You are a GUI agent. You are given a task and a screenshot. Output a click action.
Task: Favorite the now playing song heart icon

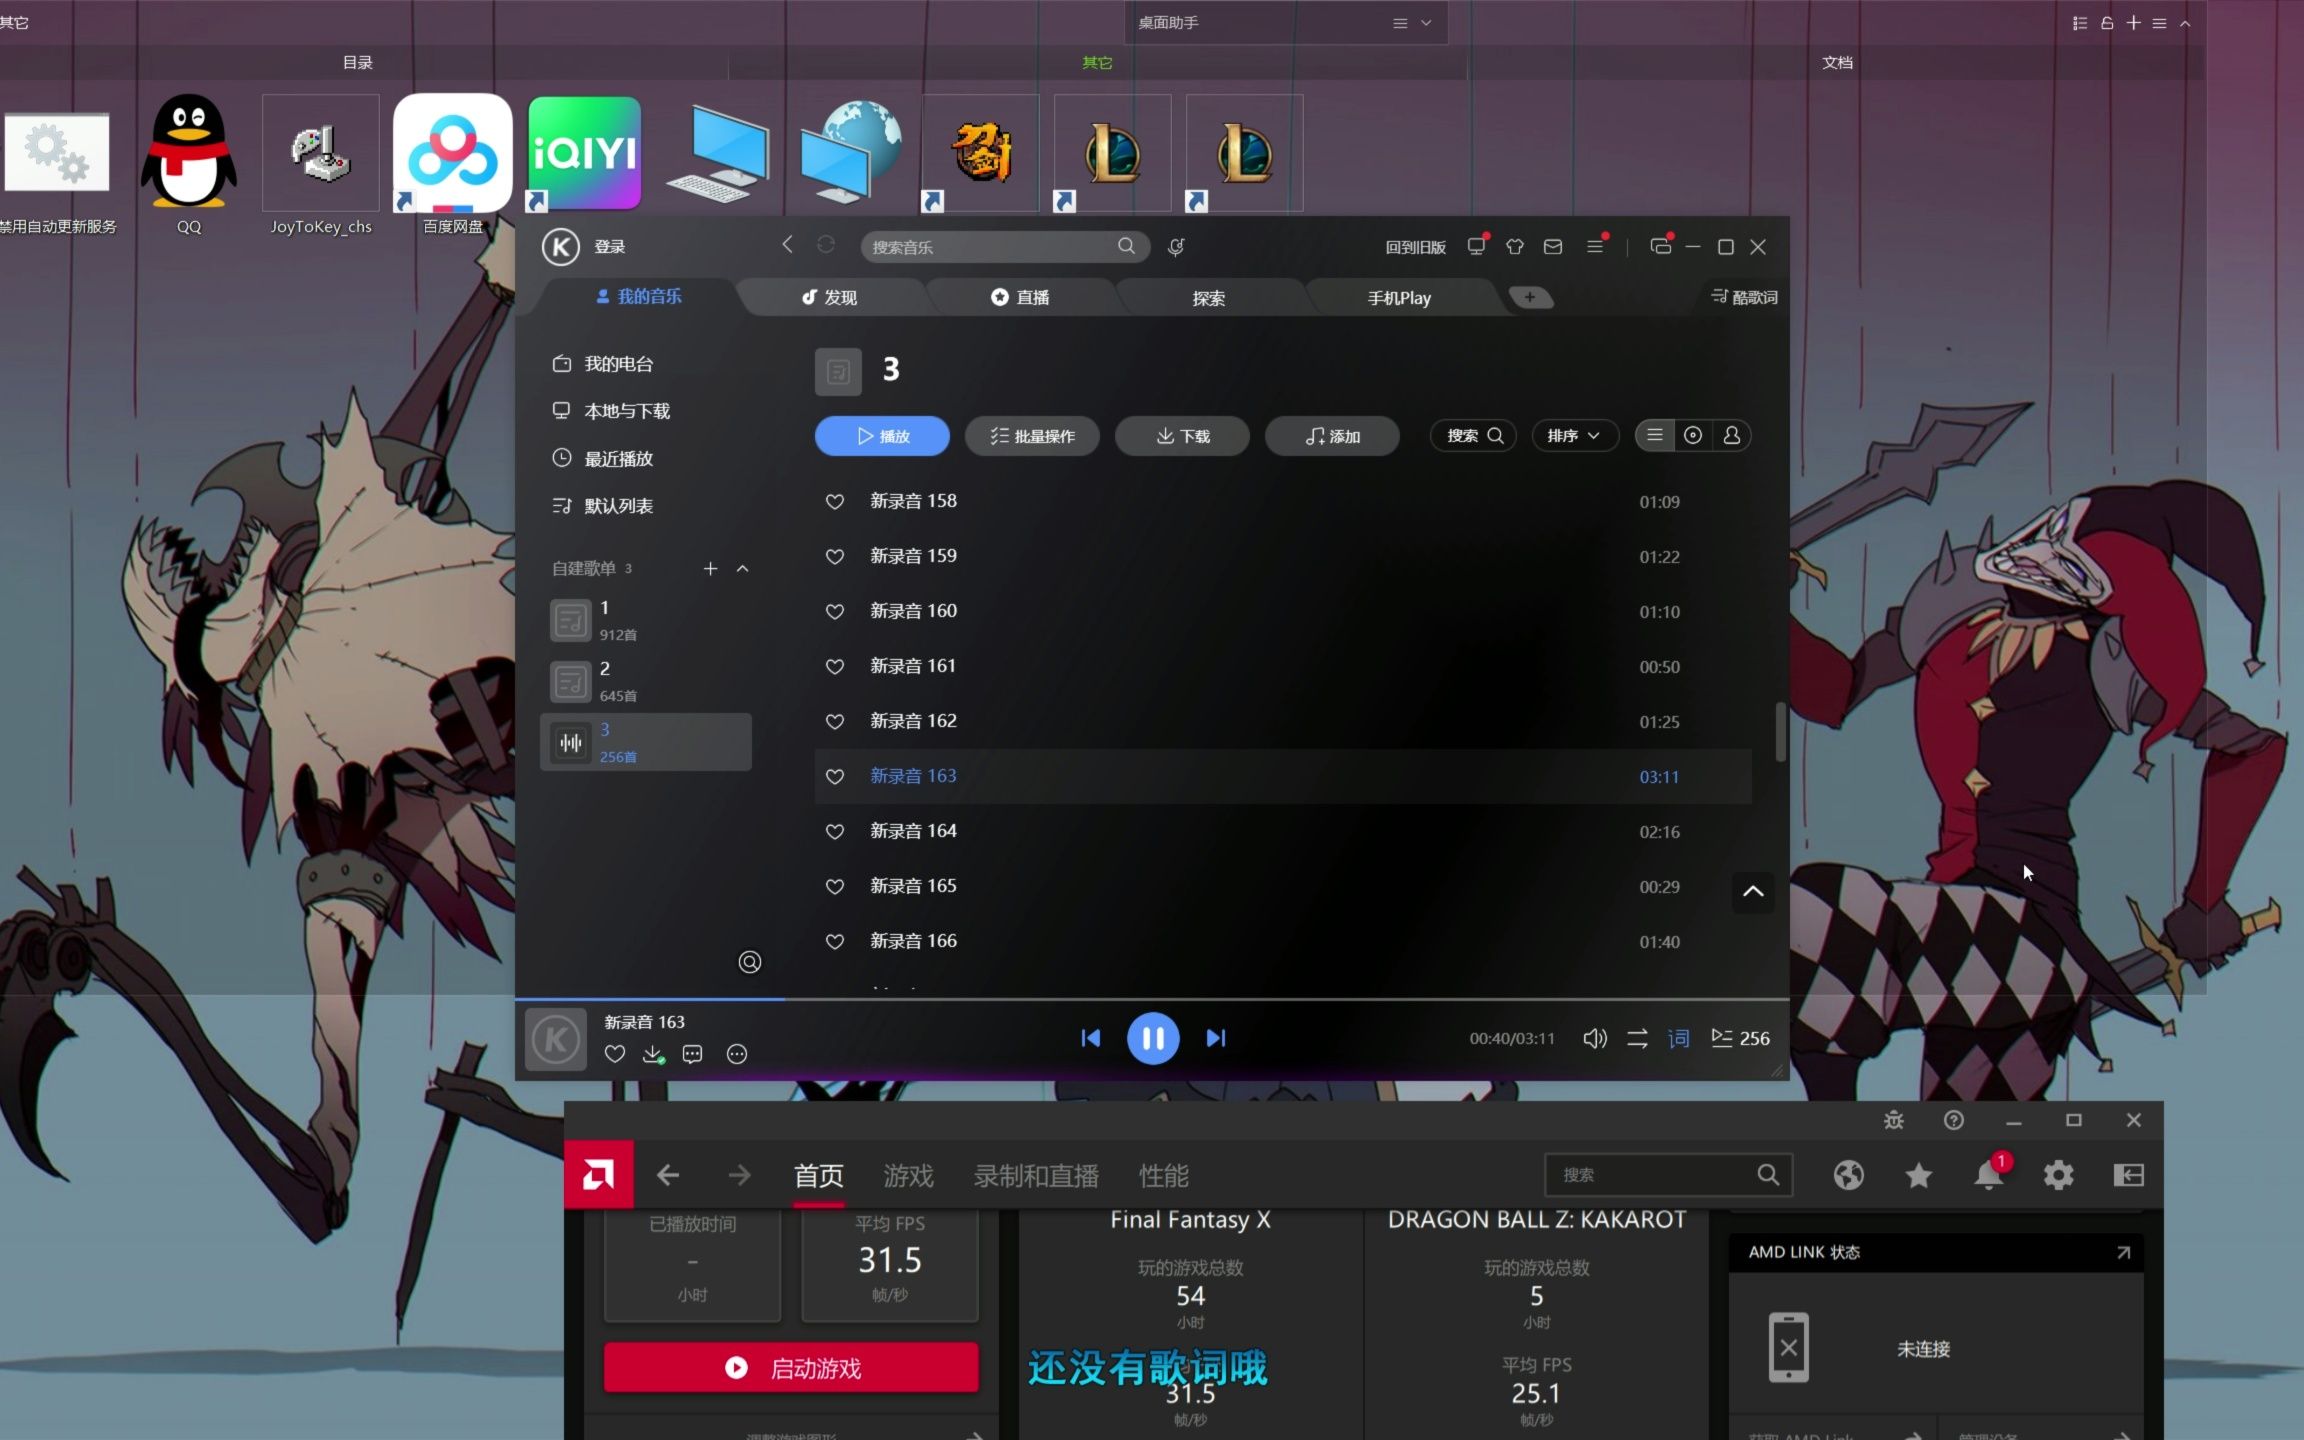click(x=615, y=1054)
